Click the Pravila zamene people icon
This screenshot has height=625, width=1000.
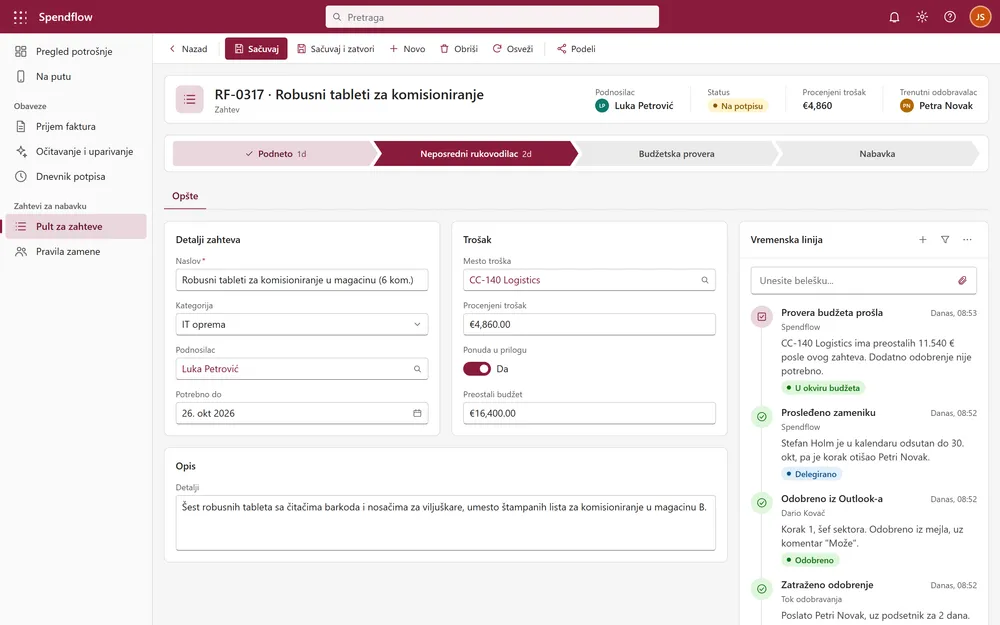[x=21, y=252]
